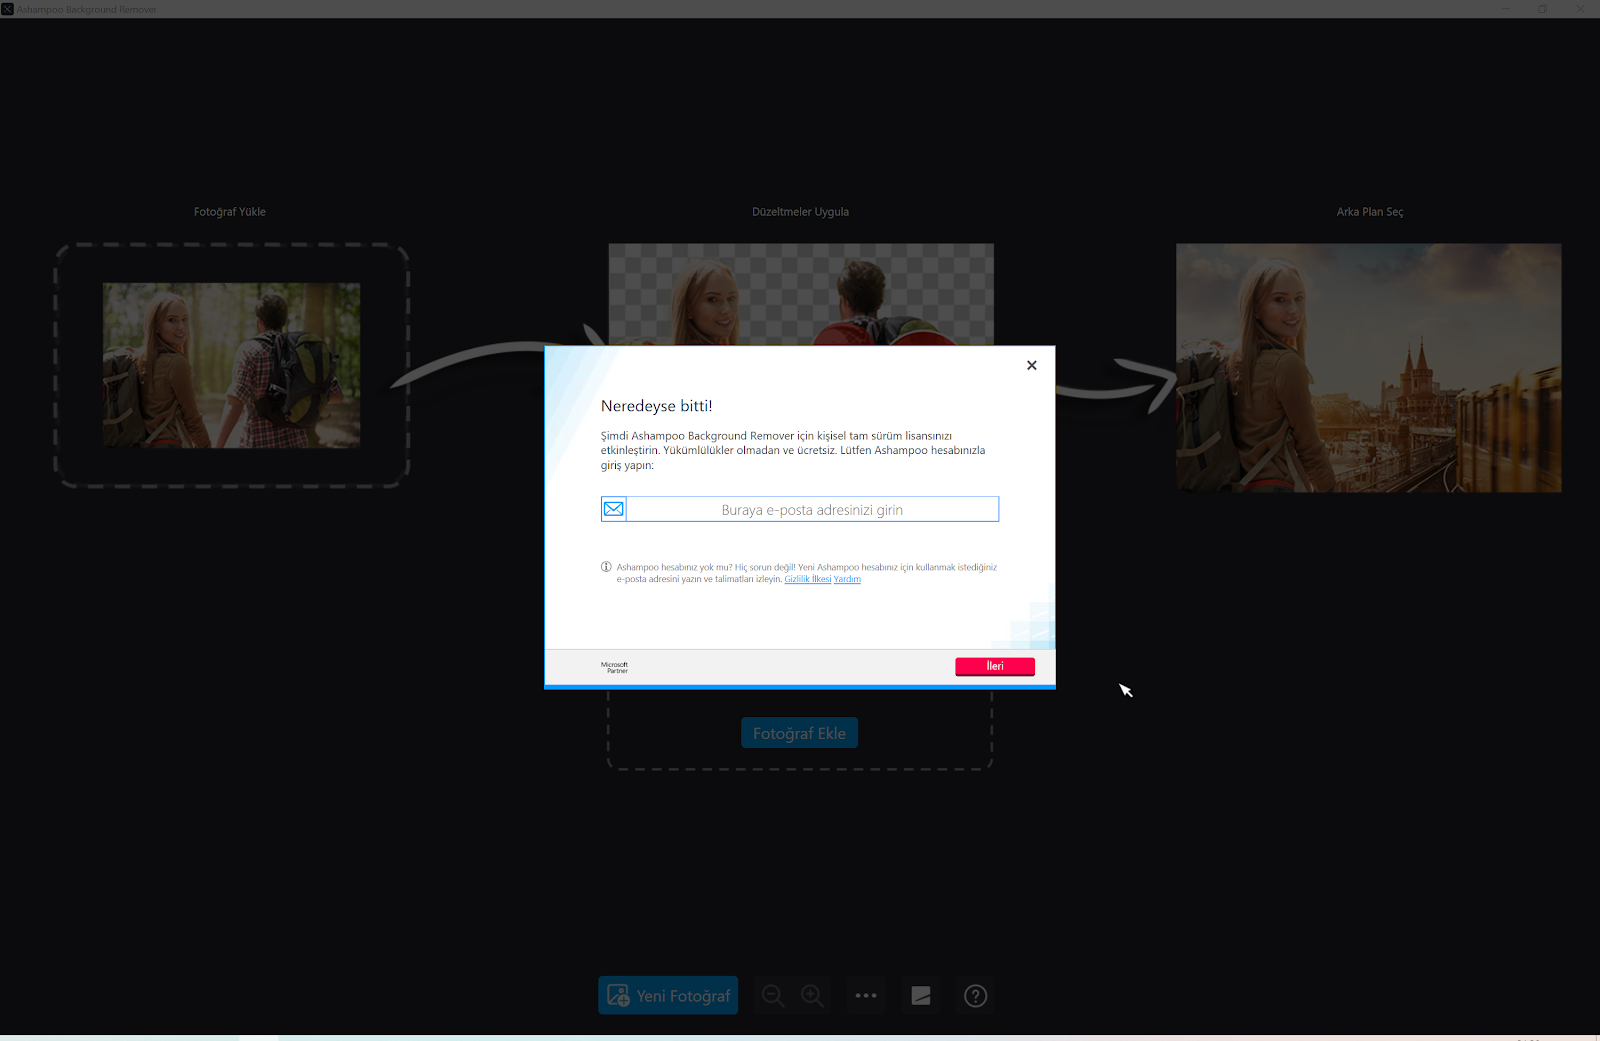Click the Neredeyse bitti! heading
Image resolution: width=1600 pixels, height=1041 pixels.
656,406
